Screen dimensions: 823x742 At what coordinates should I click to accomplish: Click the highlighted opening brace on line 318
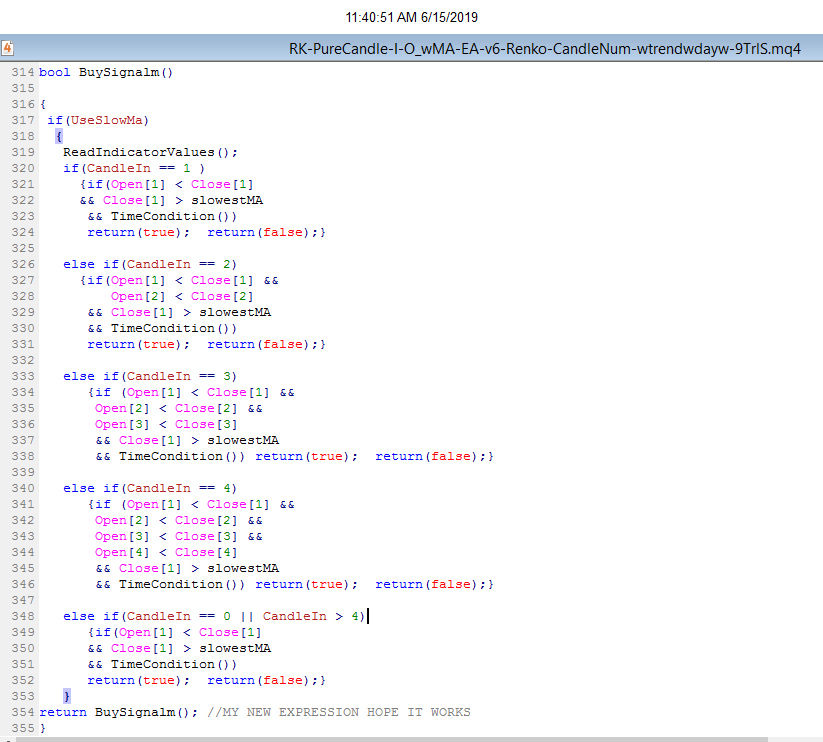pos(59,136)
